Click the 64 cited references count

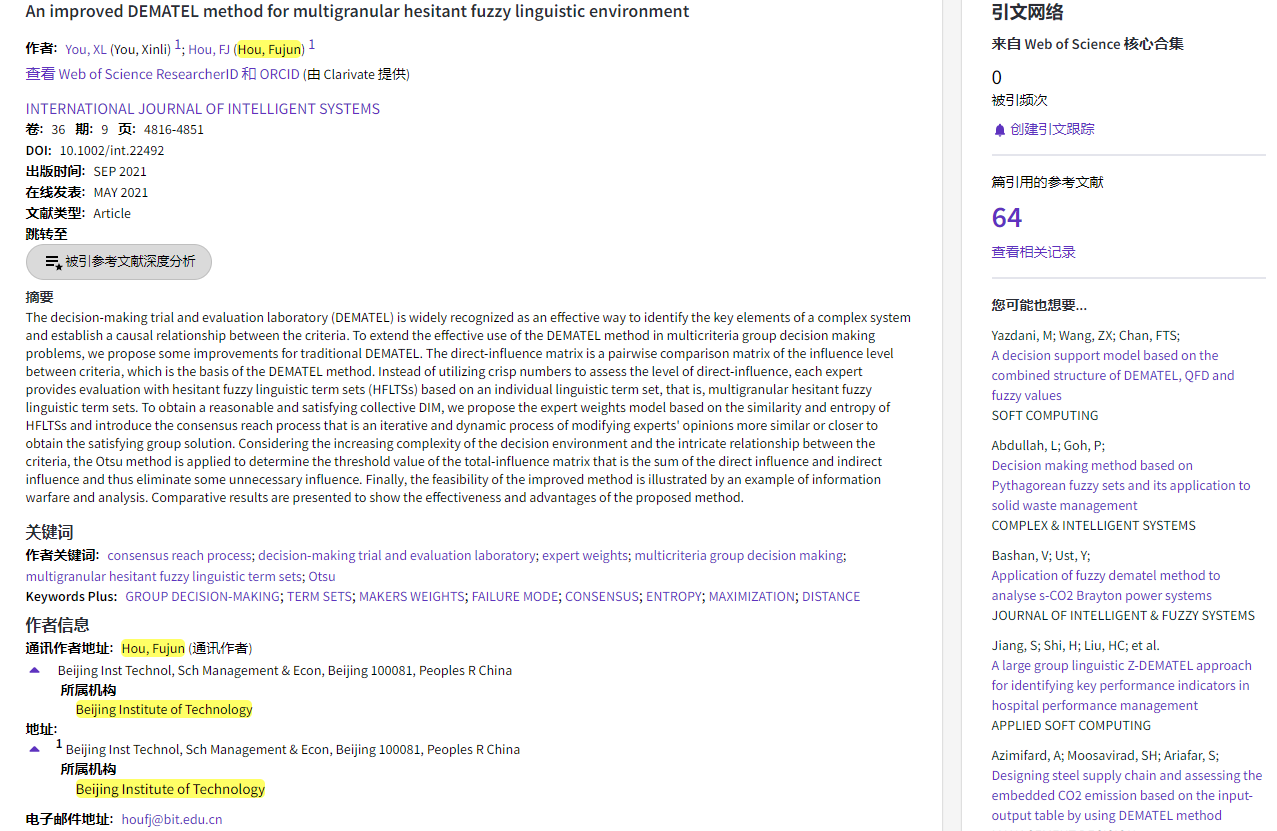(1006, 218)
